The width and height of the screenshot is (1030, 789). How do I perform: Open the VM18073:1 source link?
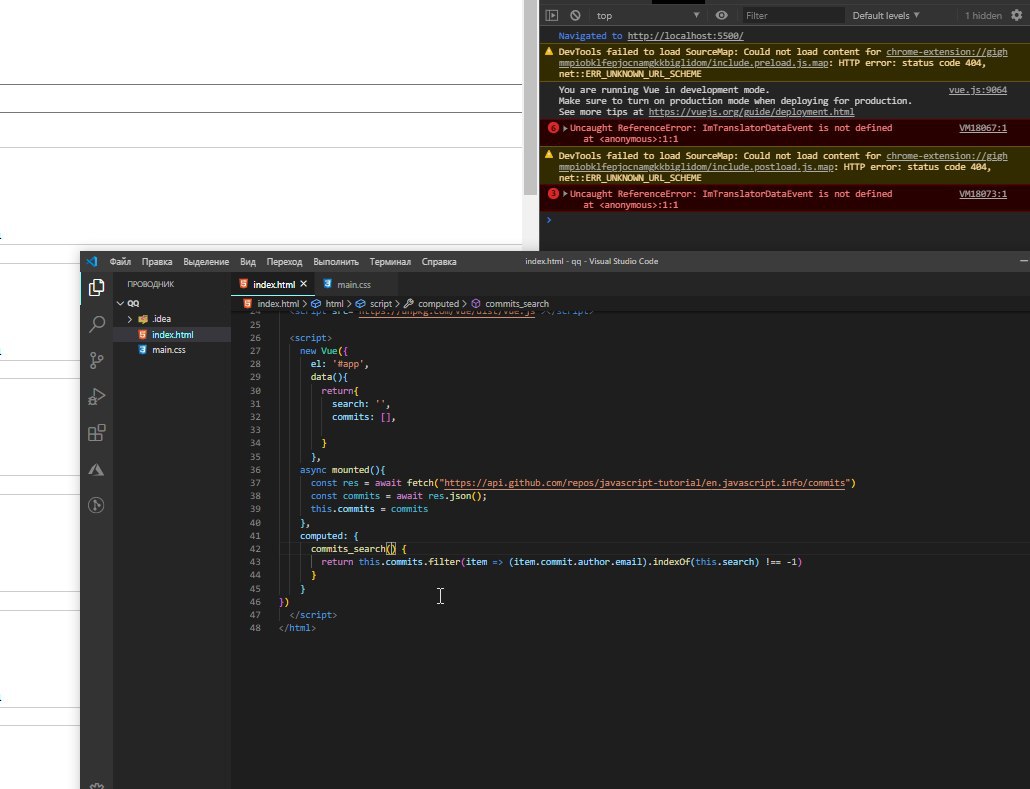click(983, 194)
